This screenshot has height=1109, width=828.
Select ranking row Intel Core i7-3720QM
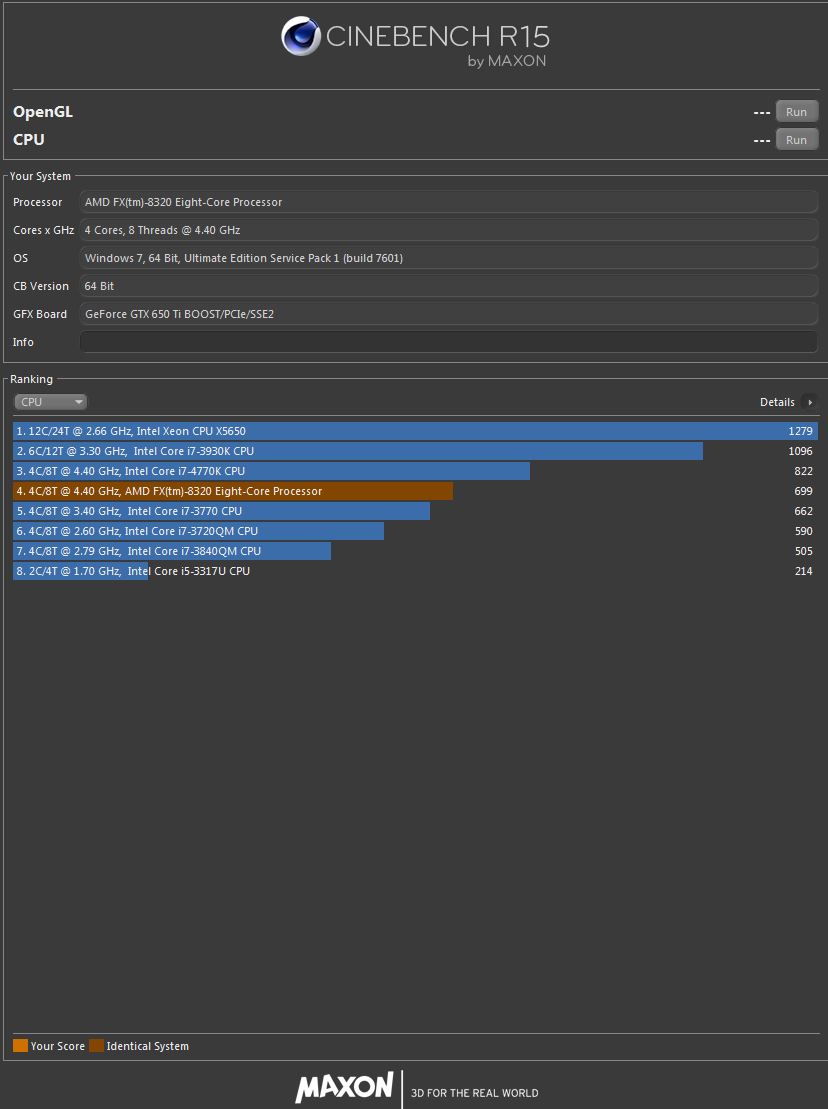[x=415, y=530]
